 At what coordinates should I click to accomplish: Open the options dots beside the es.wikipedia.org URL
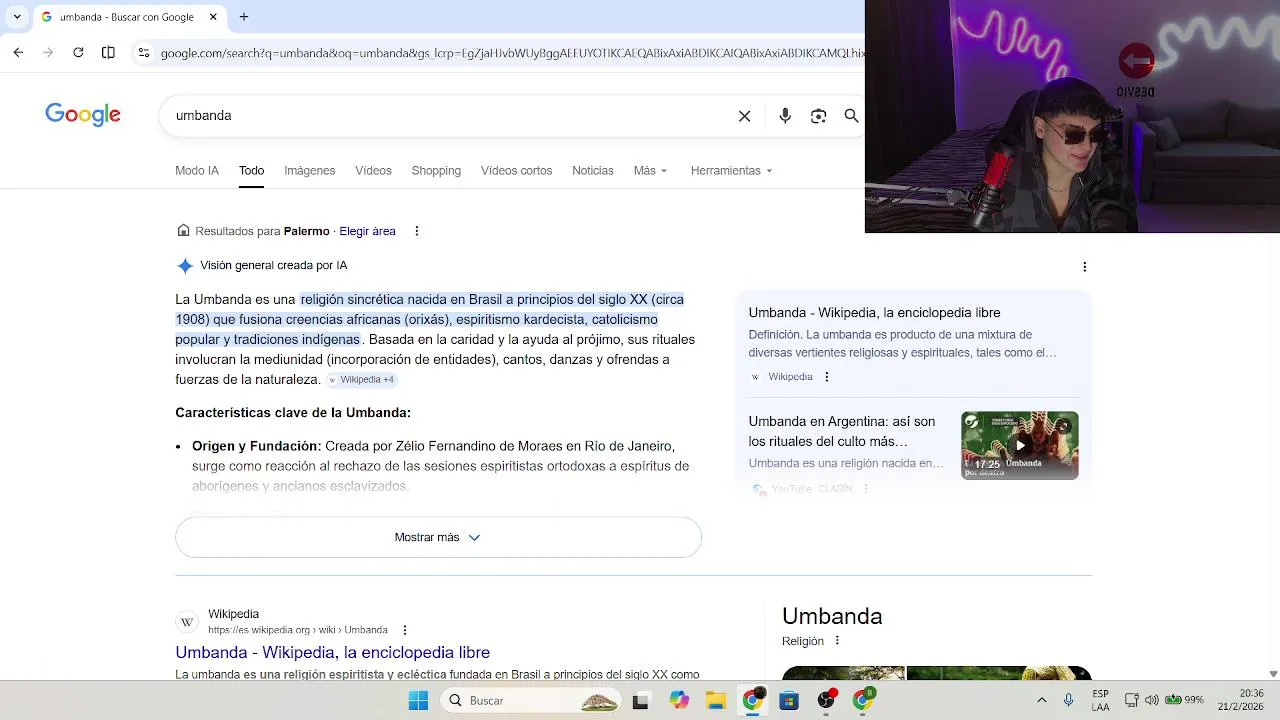coord(404,630)
